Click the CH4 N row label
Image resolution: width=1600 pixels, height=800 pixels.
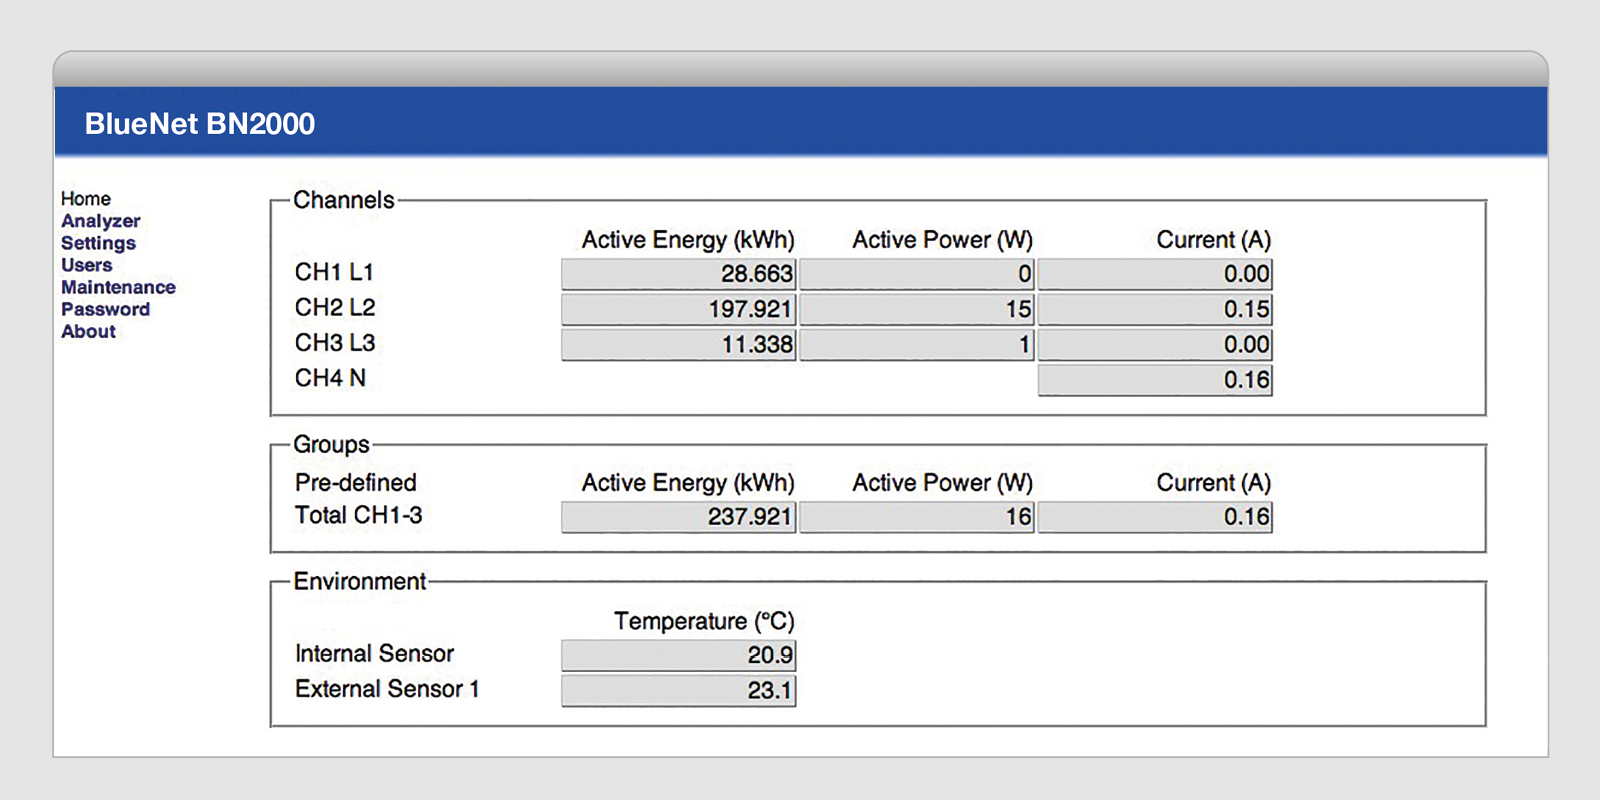[330, 378]
